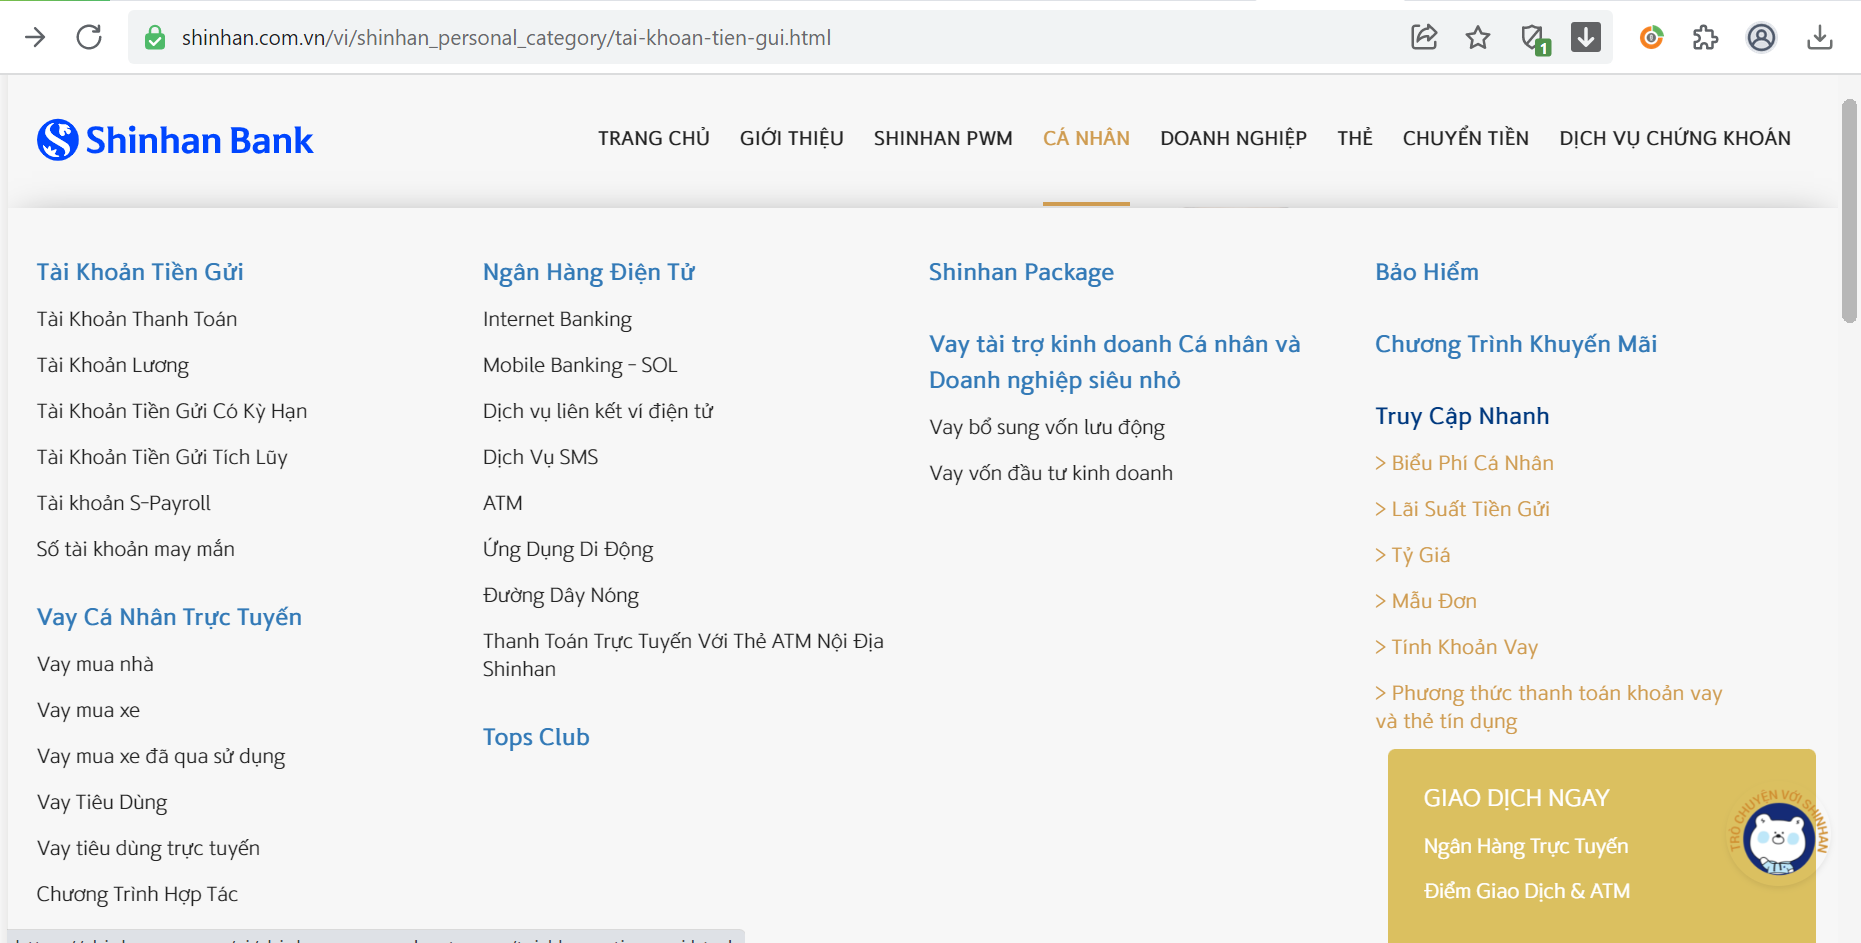This screenshot has height=943, width=1861.
Task: Open Thanh Toán Trực Tuyến Với Thẻ ATM
Action: (683, 655)
